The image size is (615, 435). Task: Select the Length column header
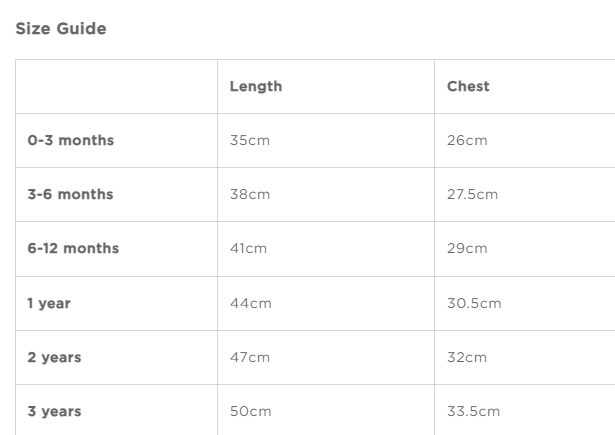point(256,86)
